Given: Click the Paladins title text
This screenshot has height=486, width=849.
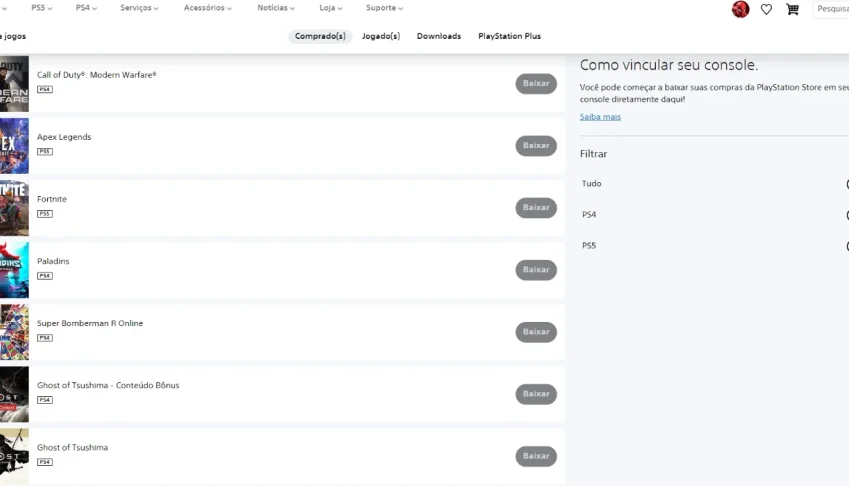Looking at the screenshot, I should [x=53, y=261].
